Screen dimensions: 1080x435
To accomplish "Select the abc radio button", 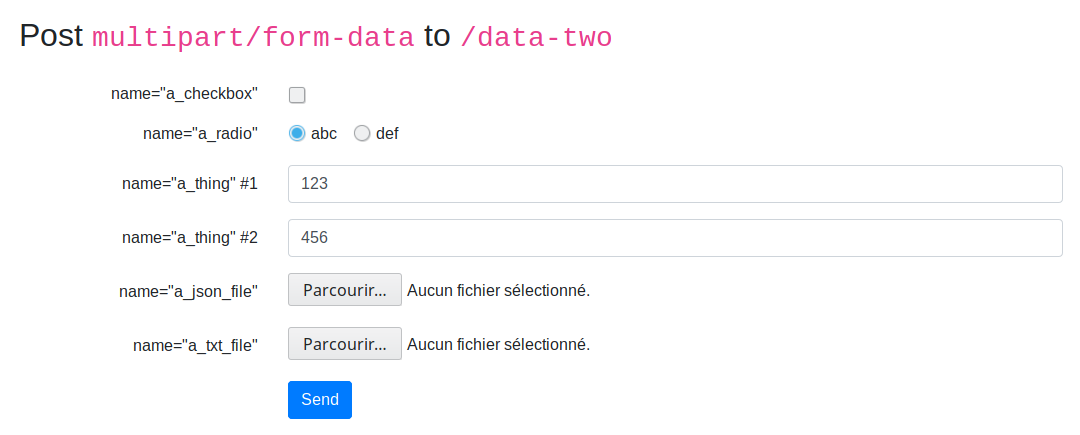I will (297, 133).
